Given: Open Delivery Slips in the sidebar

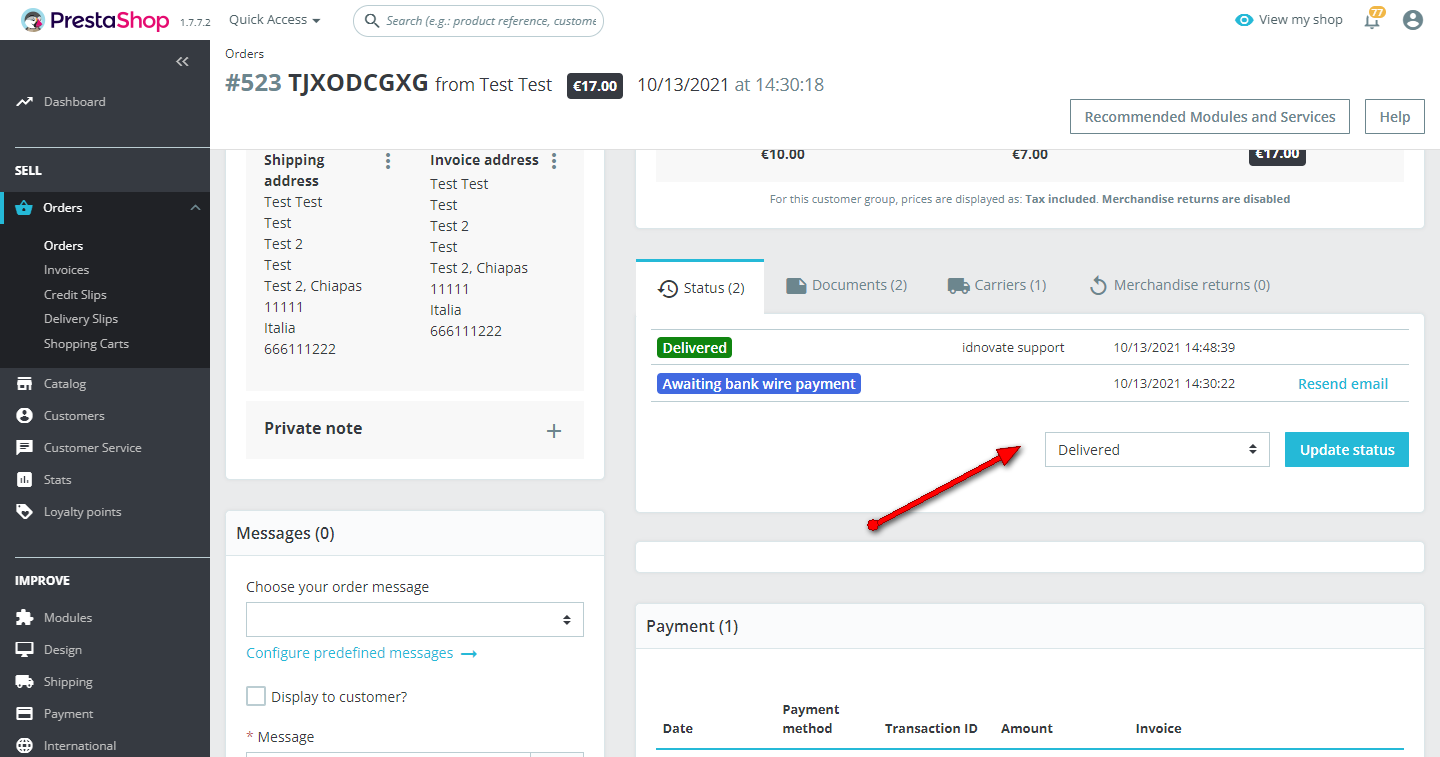Looking at the screenshot, I should [81, 319].
